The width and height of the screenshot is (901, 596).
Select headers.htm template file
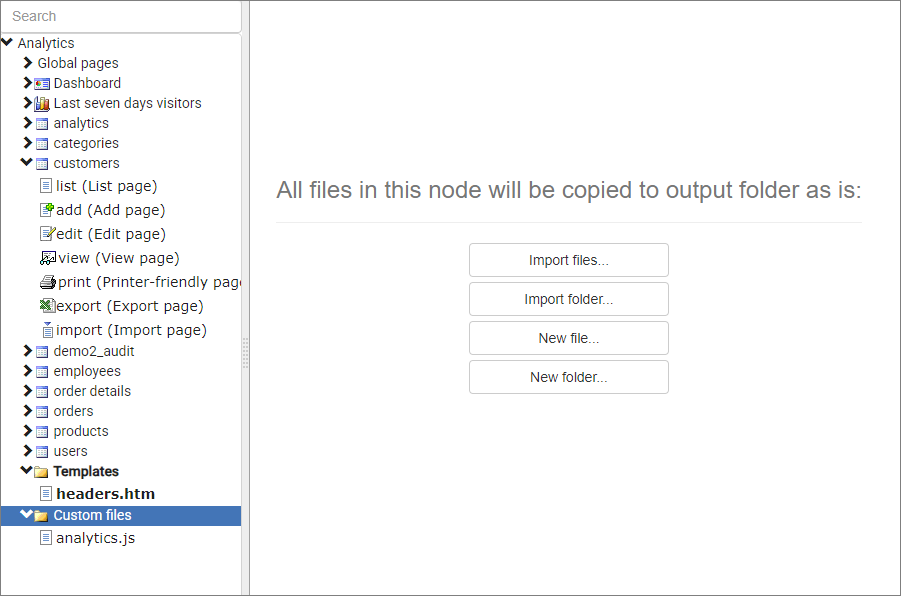pyautogui.click(x=105, y=494)
